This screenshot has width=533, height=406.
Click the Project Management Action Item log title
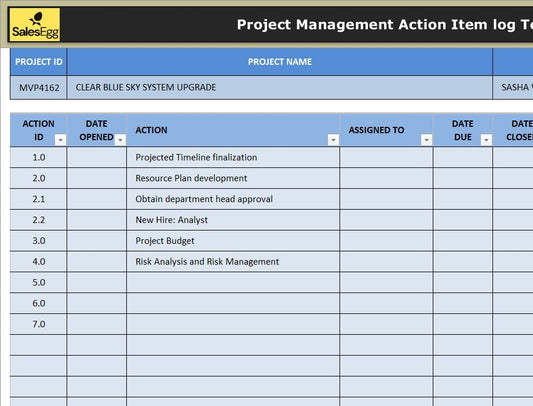pyautogui.click(x=384, y=24)
